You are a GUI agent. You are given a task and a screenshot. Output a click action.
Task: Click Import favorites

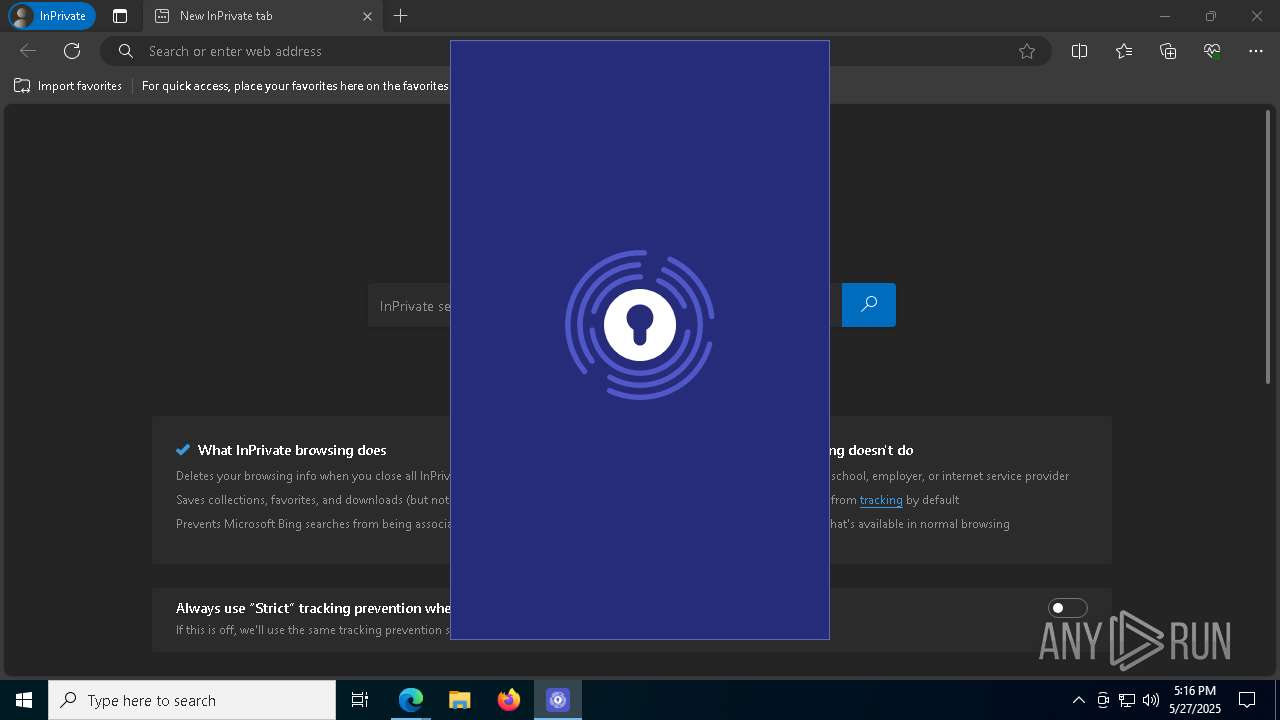pos(68,86)
